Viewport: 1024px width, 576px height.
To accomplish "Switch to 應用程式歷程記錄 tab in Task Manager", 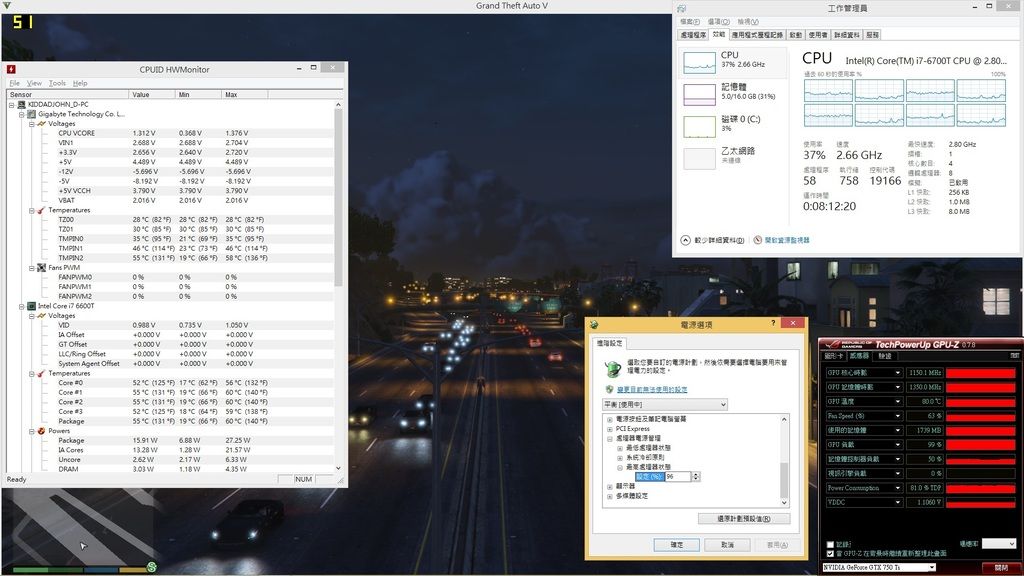I will (757, 35).
